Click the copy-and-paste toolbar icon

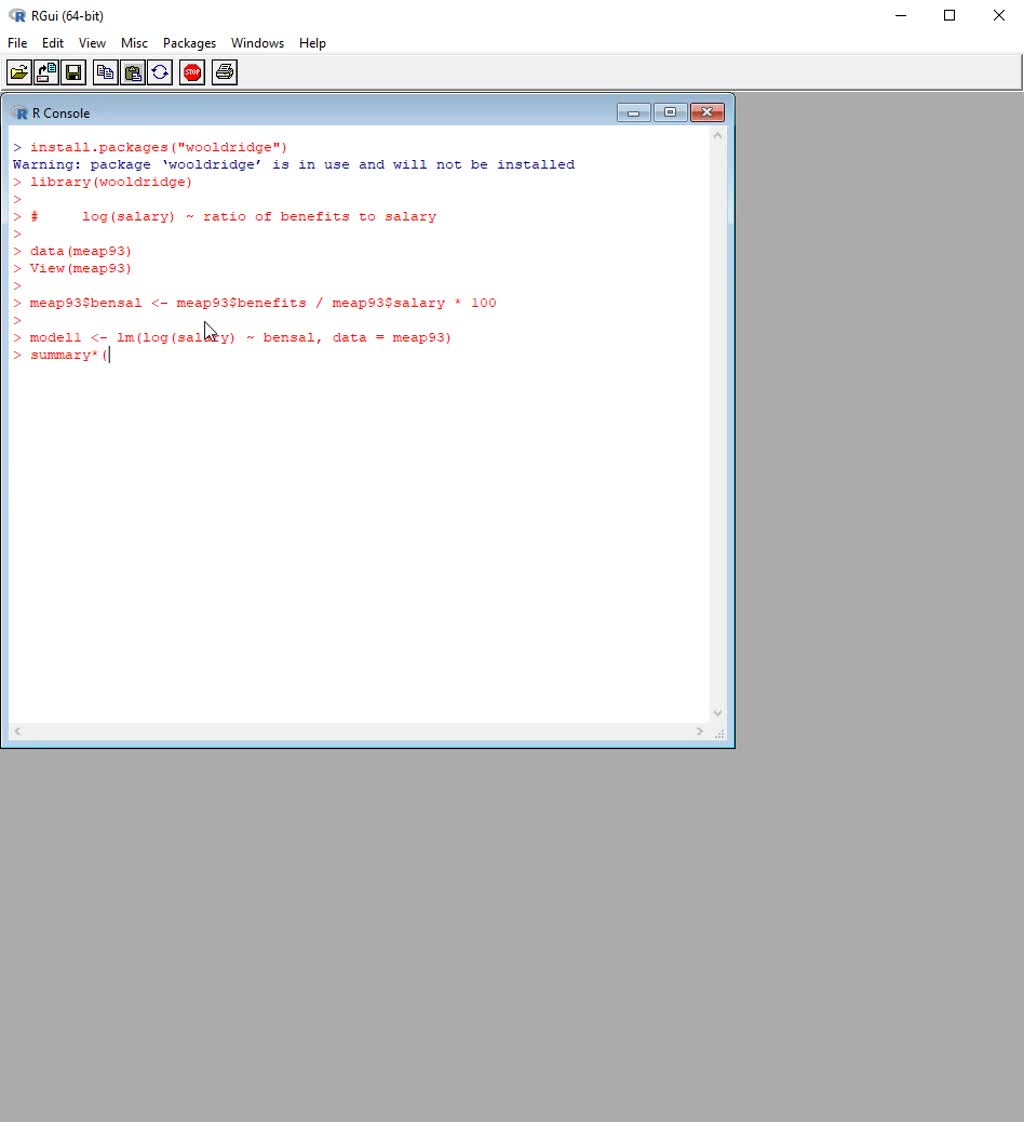tap(160, 71)
